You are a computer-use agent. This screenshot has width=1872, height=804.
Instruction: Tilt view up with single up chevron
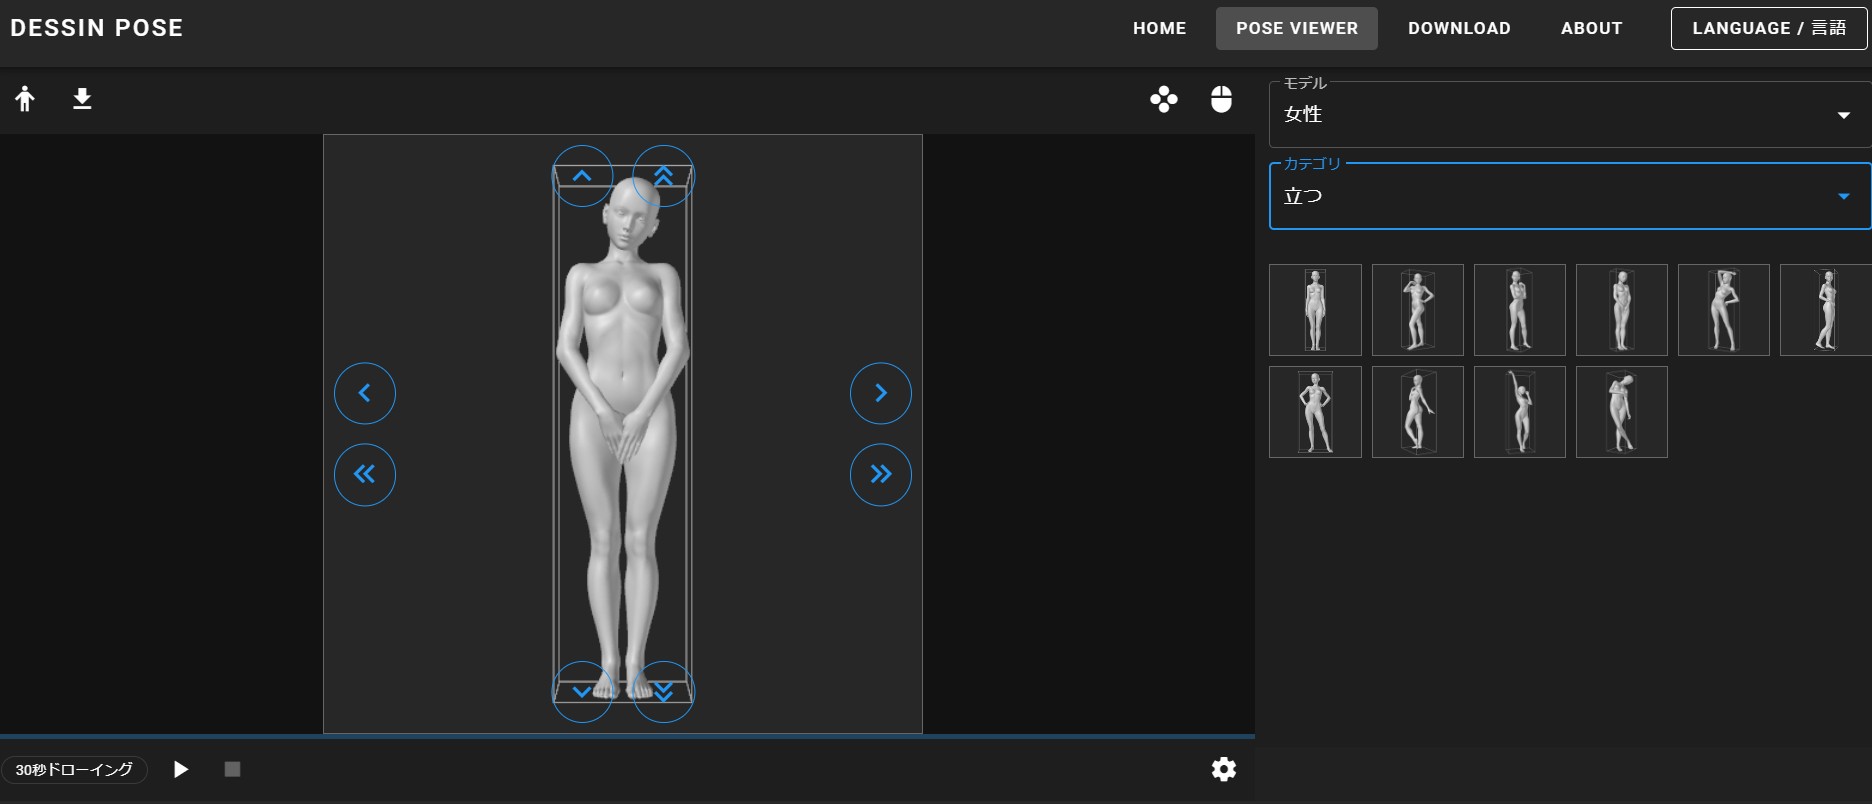582,176
